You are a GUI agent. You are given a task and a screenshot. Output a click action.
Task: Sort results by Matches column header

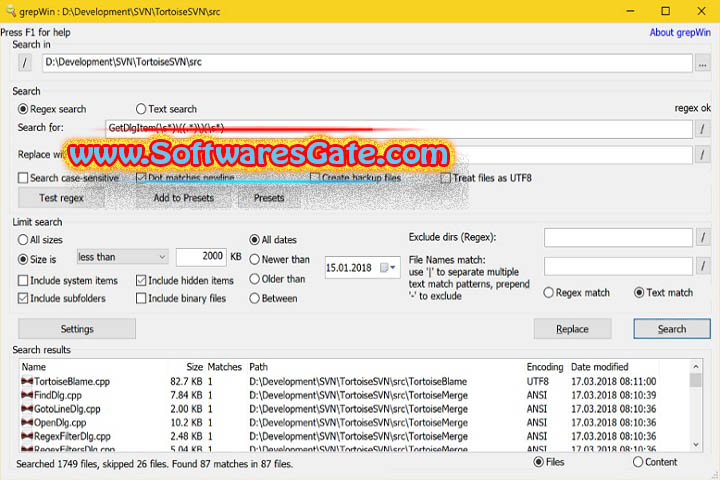coord(225,367)
